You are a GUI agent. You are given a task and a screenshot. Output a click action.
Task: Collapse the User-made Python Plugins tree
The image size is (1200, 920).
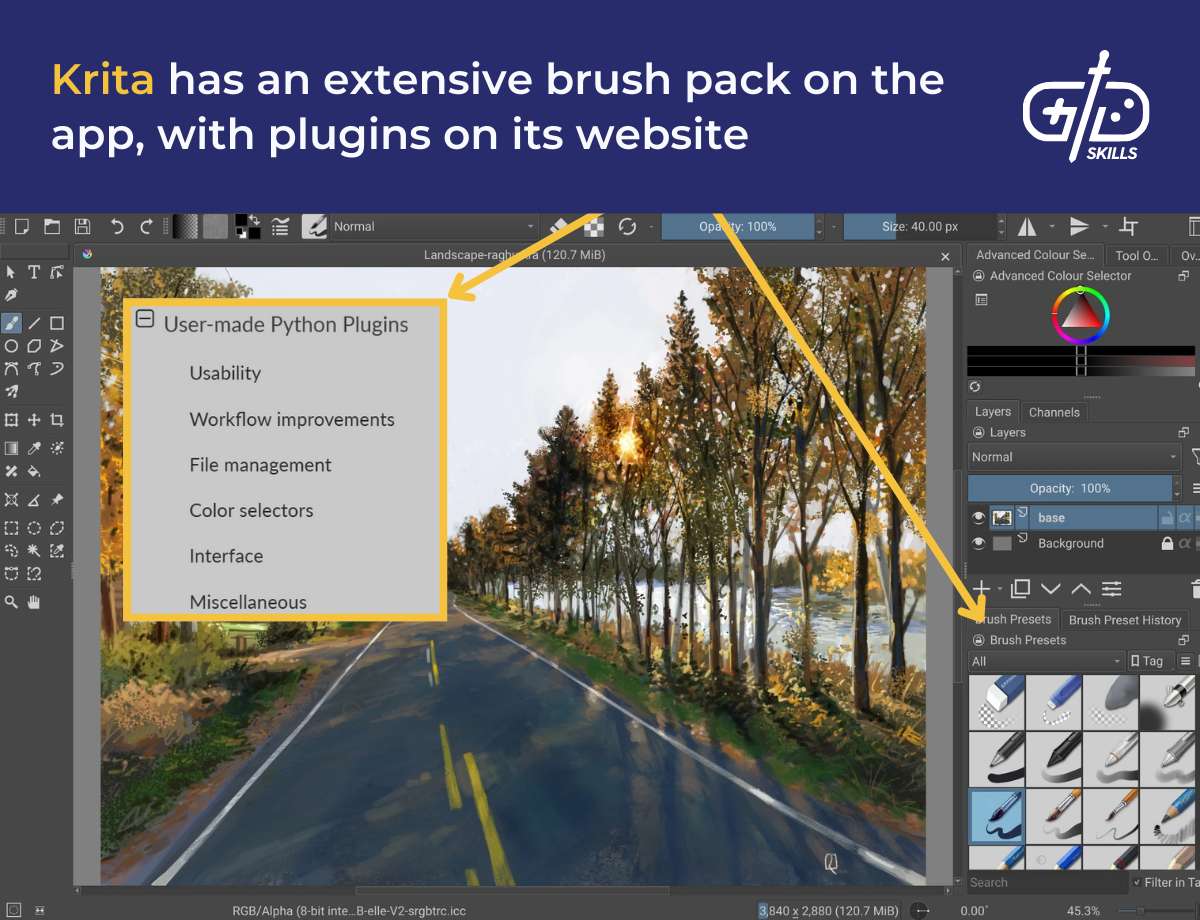[144, 320]
